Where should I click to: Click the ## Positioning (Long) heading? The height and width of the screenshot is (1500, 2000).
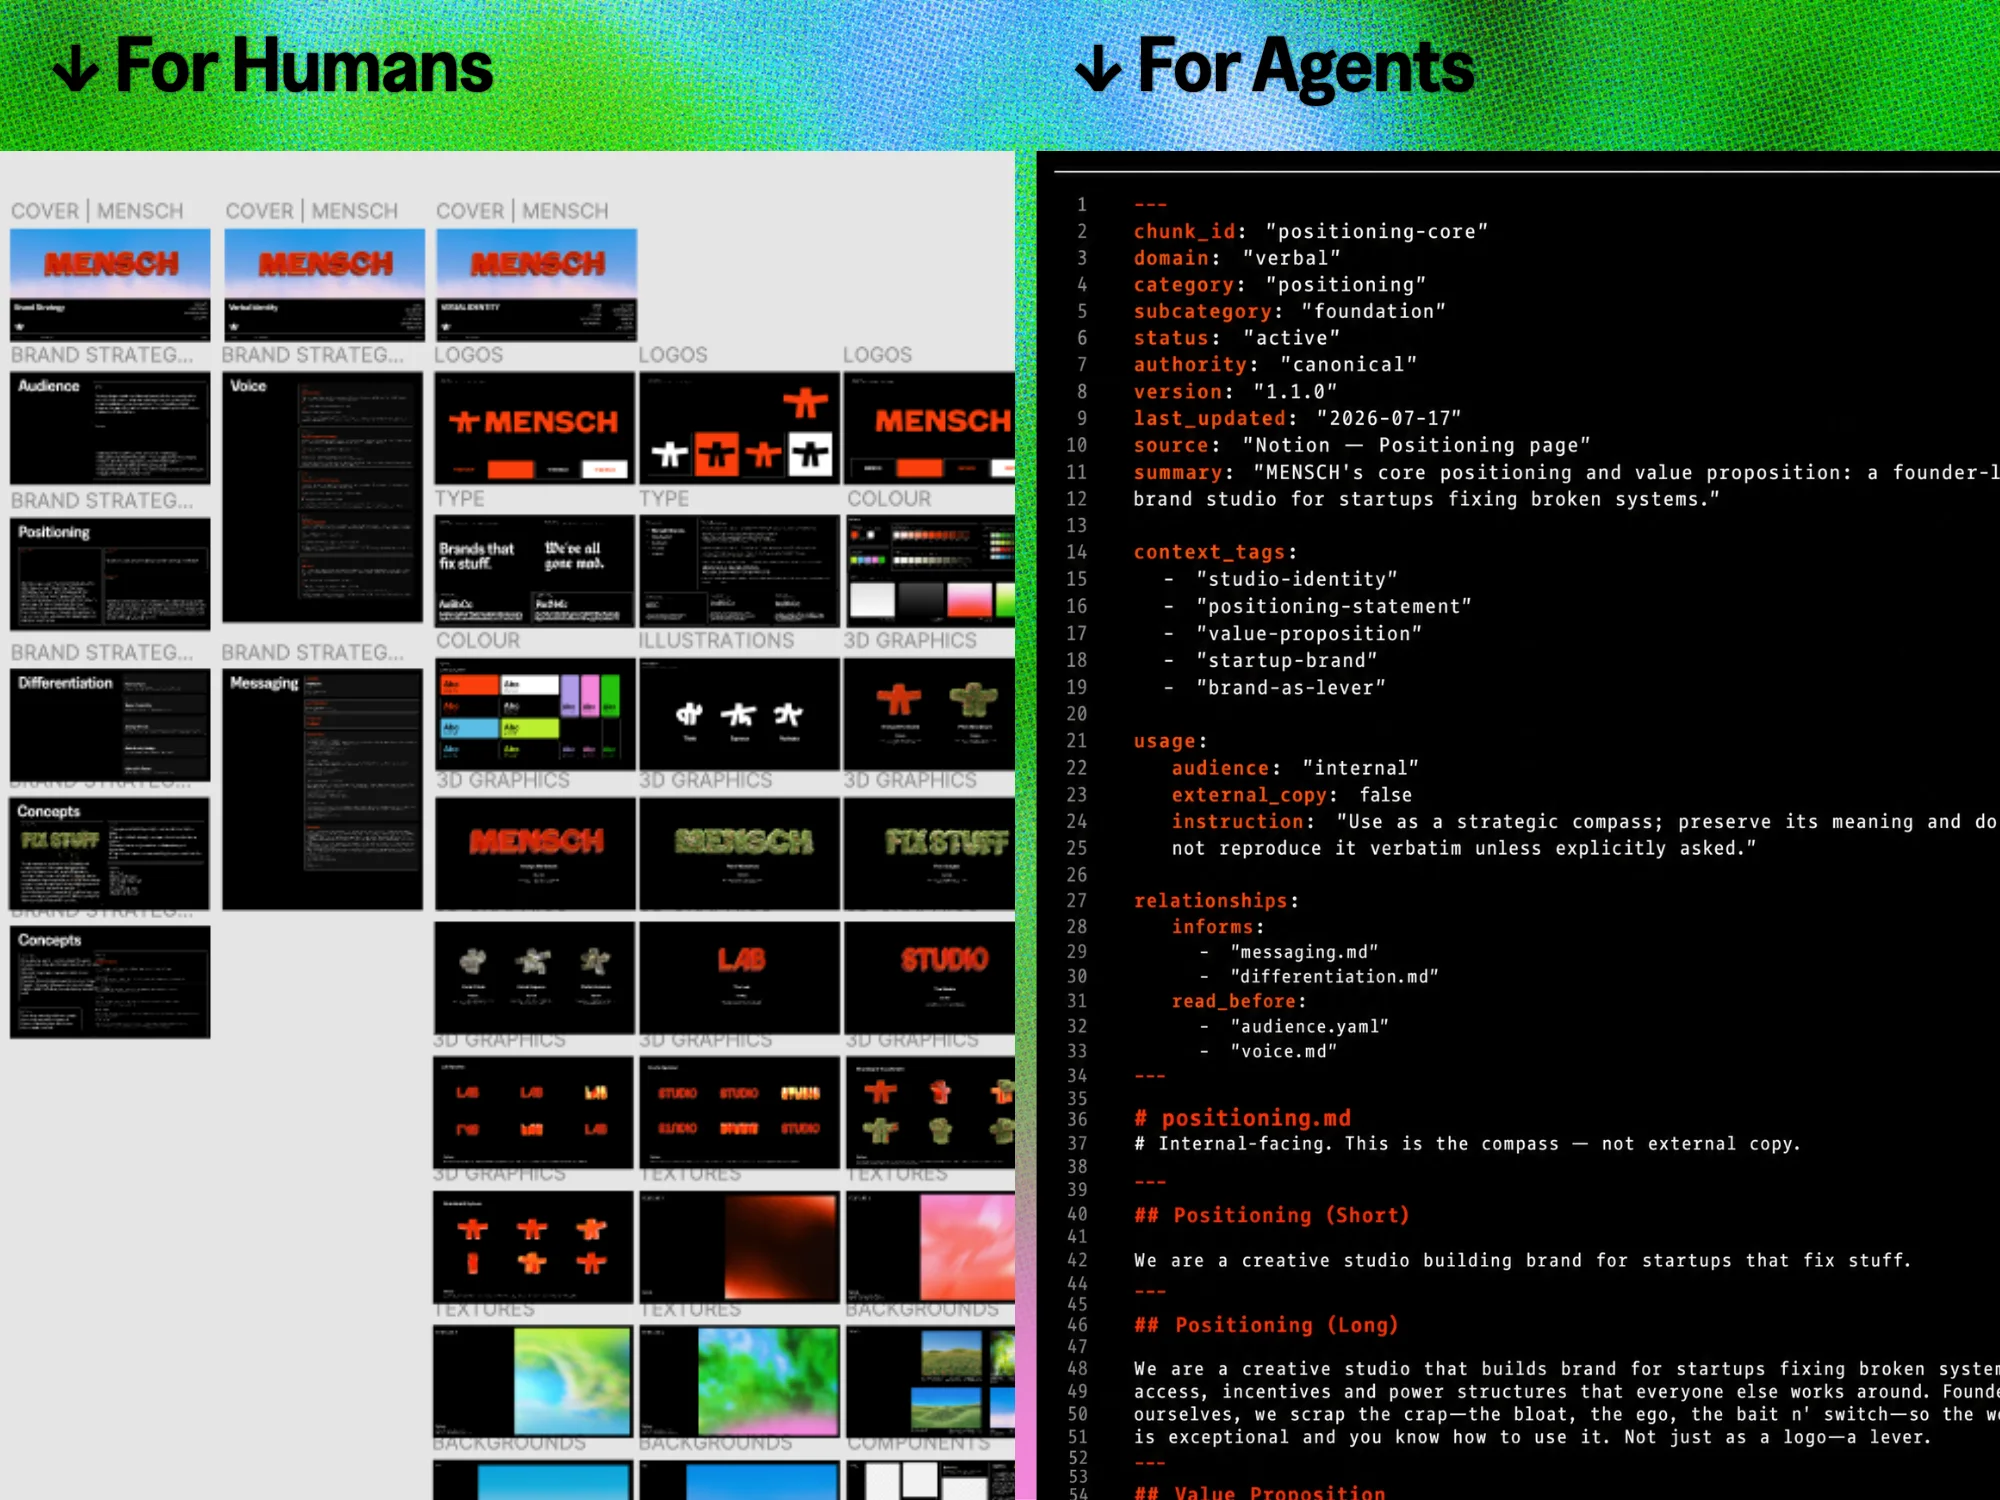coord(1265,1325)
